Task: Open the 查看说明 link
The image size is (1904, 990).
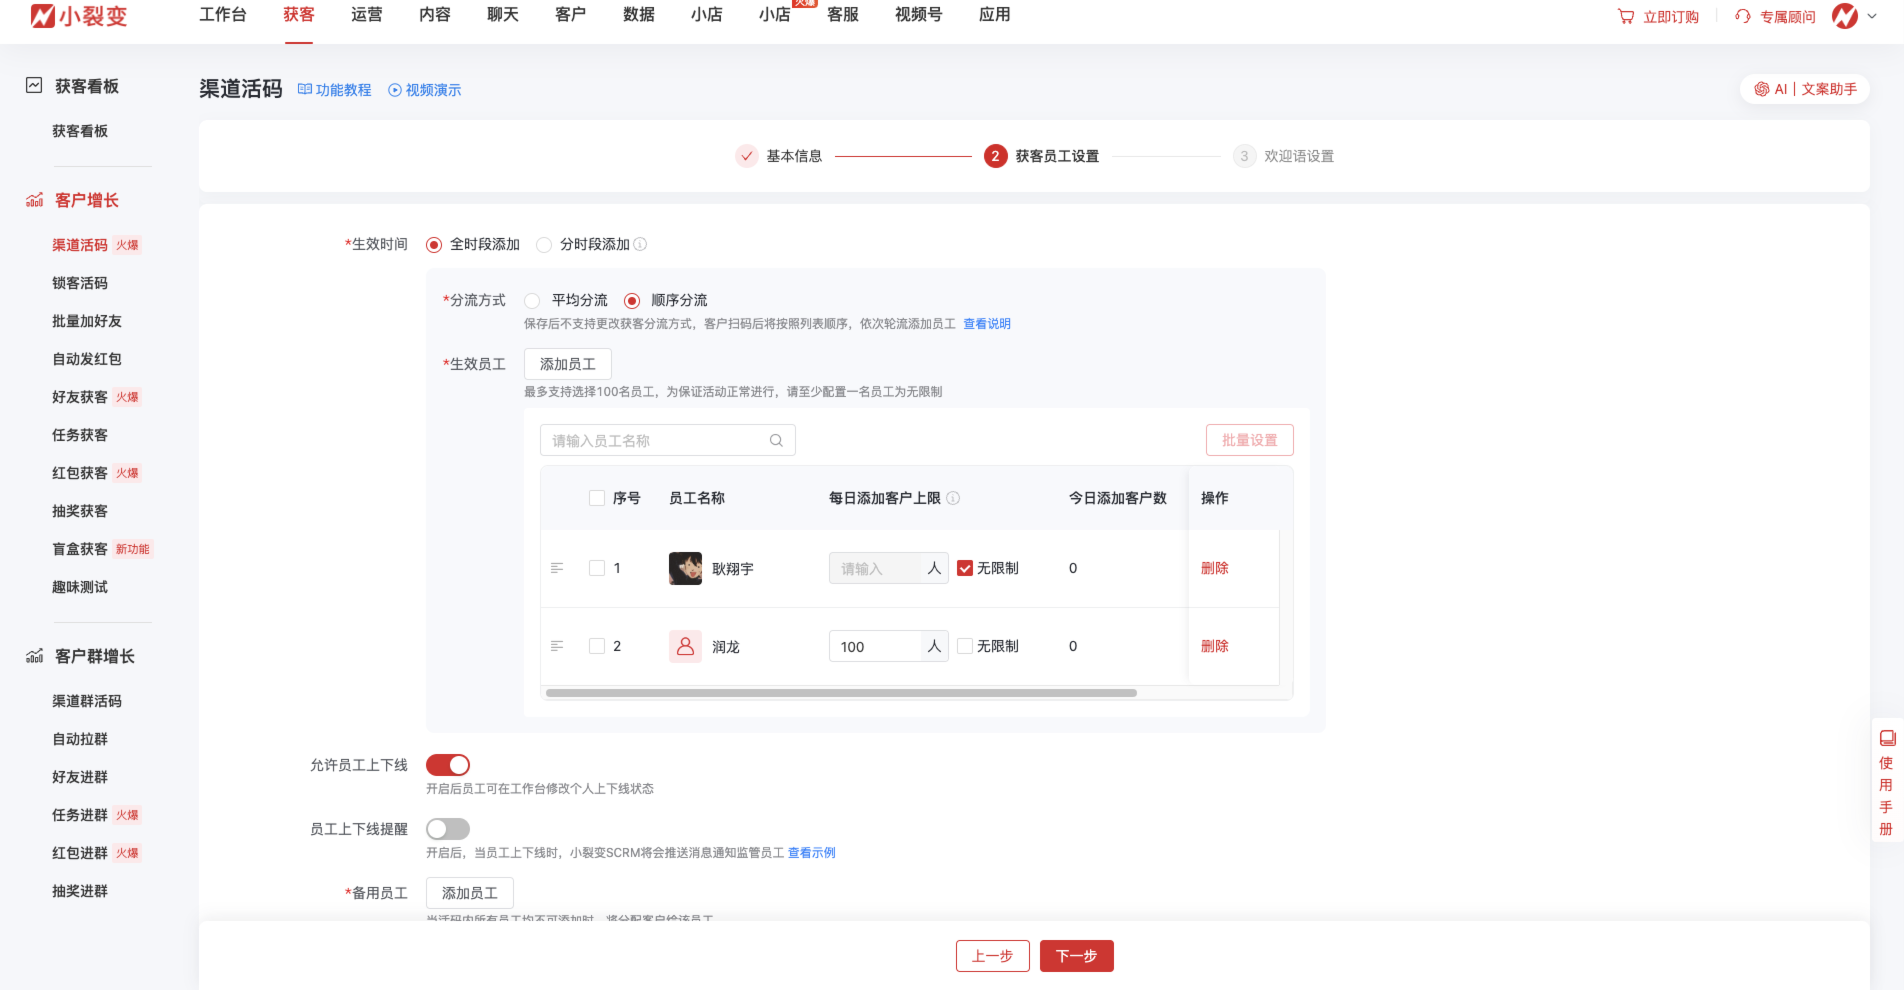Action: [986, 324]
